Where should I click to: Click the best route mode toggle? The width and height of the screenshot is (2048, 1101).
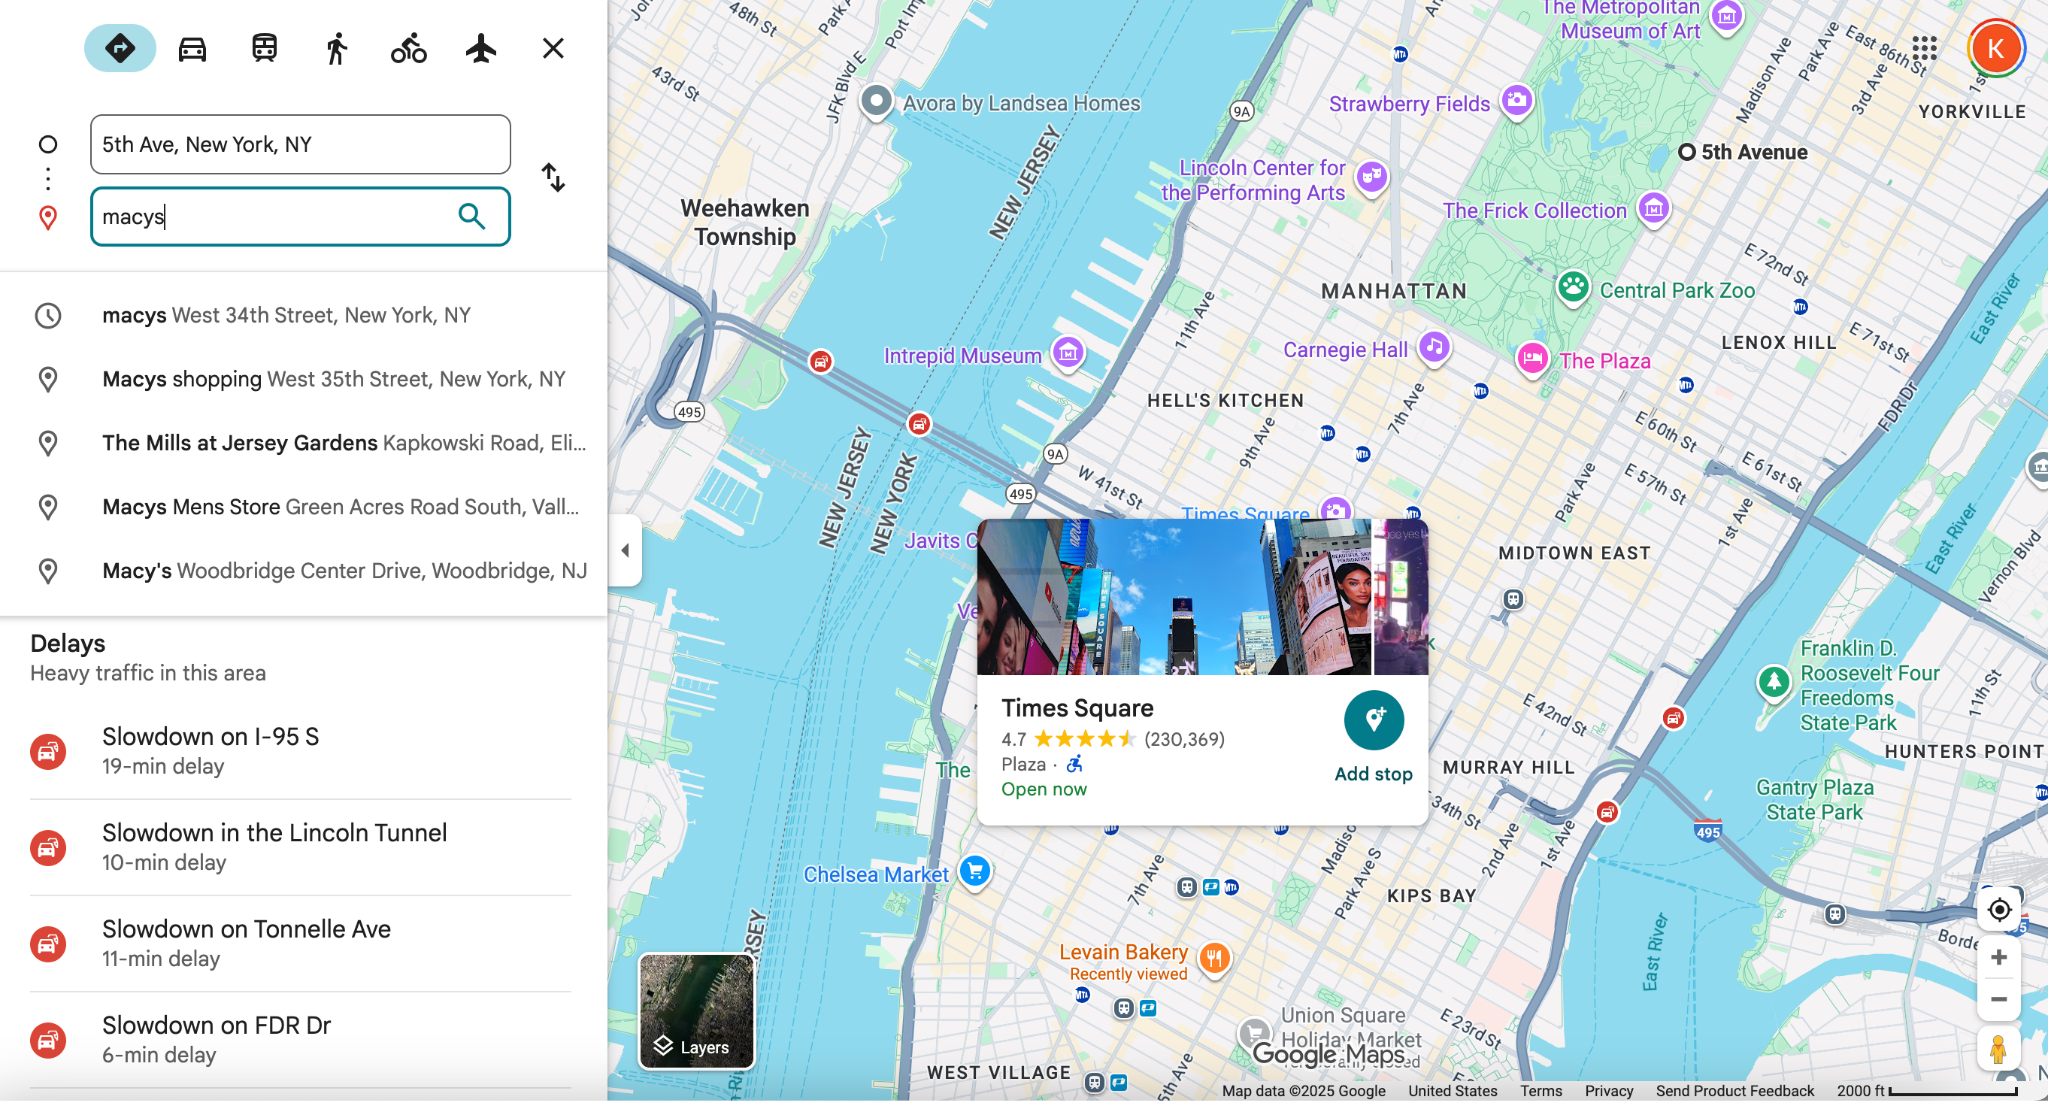pyautogui.click(x=120, y=47)
